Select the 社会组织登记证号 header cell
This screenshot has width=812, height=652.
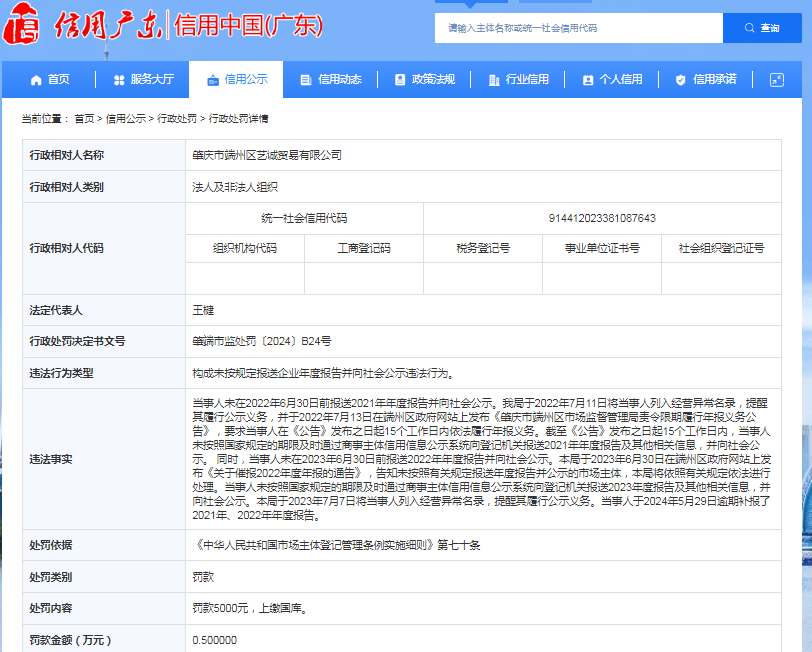click(x=721, y=249)
